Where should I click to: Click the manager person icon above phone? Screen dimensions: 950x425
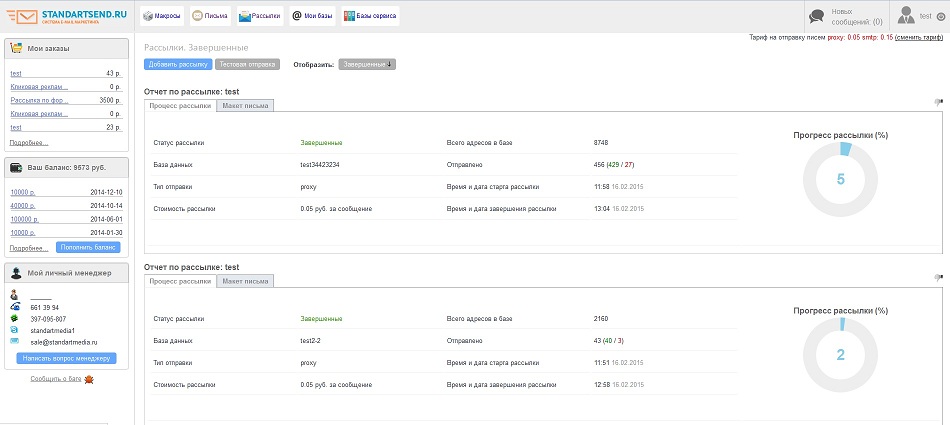click(15, 296)
